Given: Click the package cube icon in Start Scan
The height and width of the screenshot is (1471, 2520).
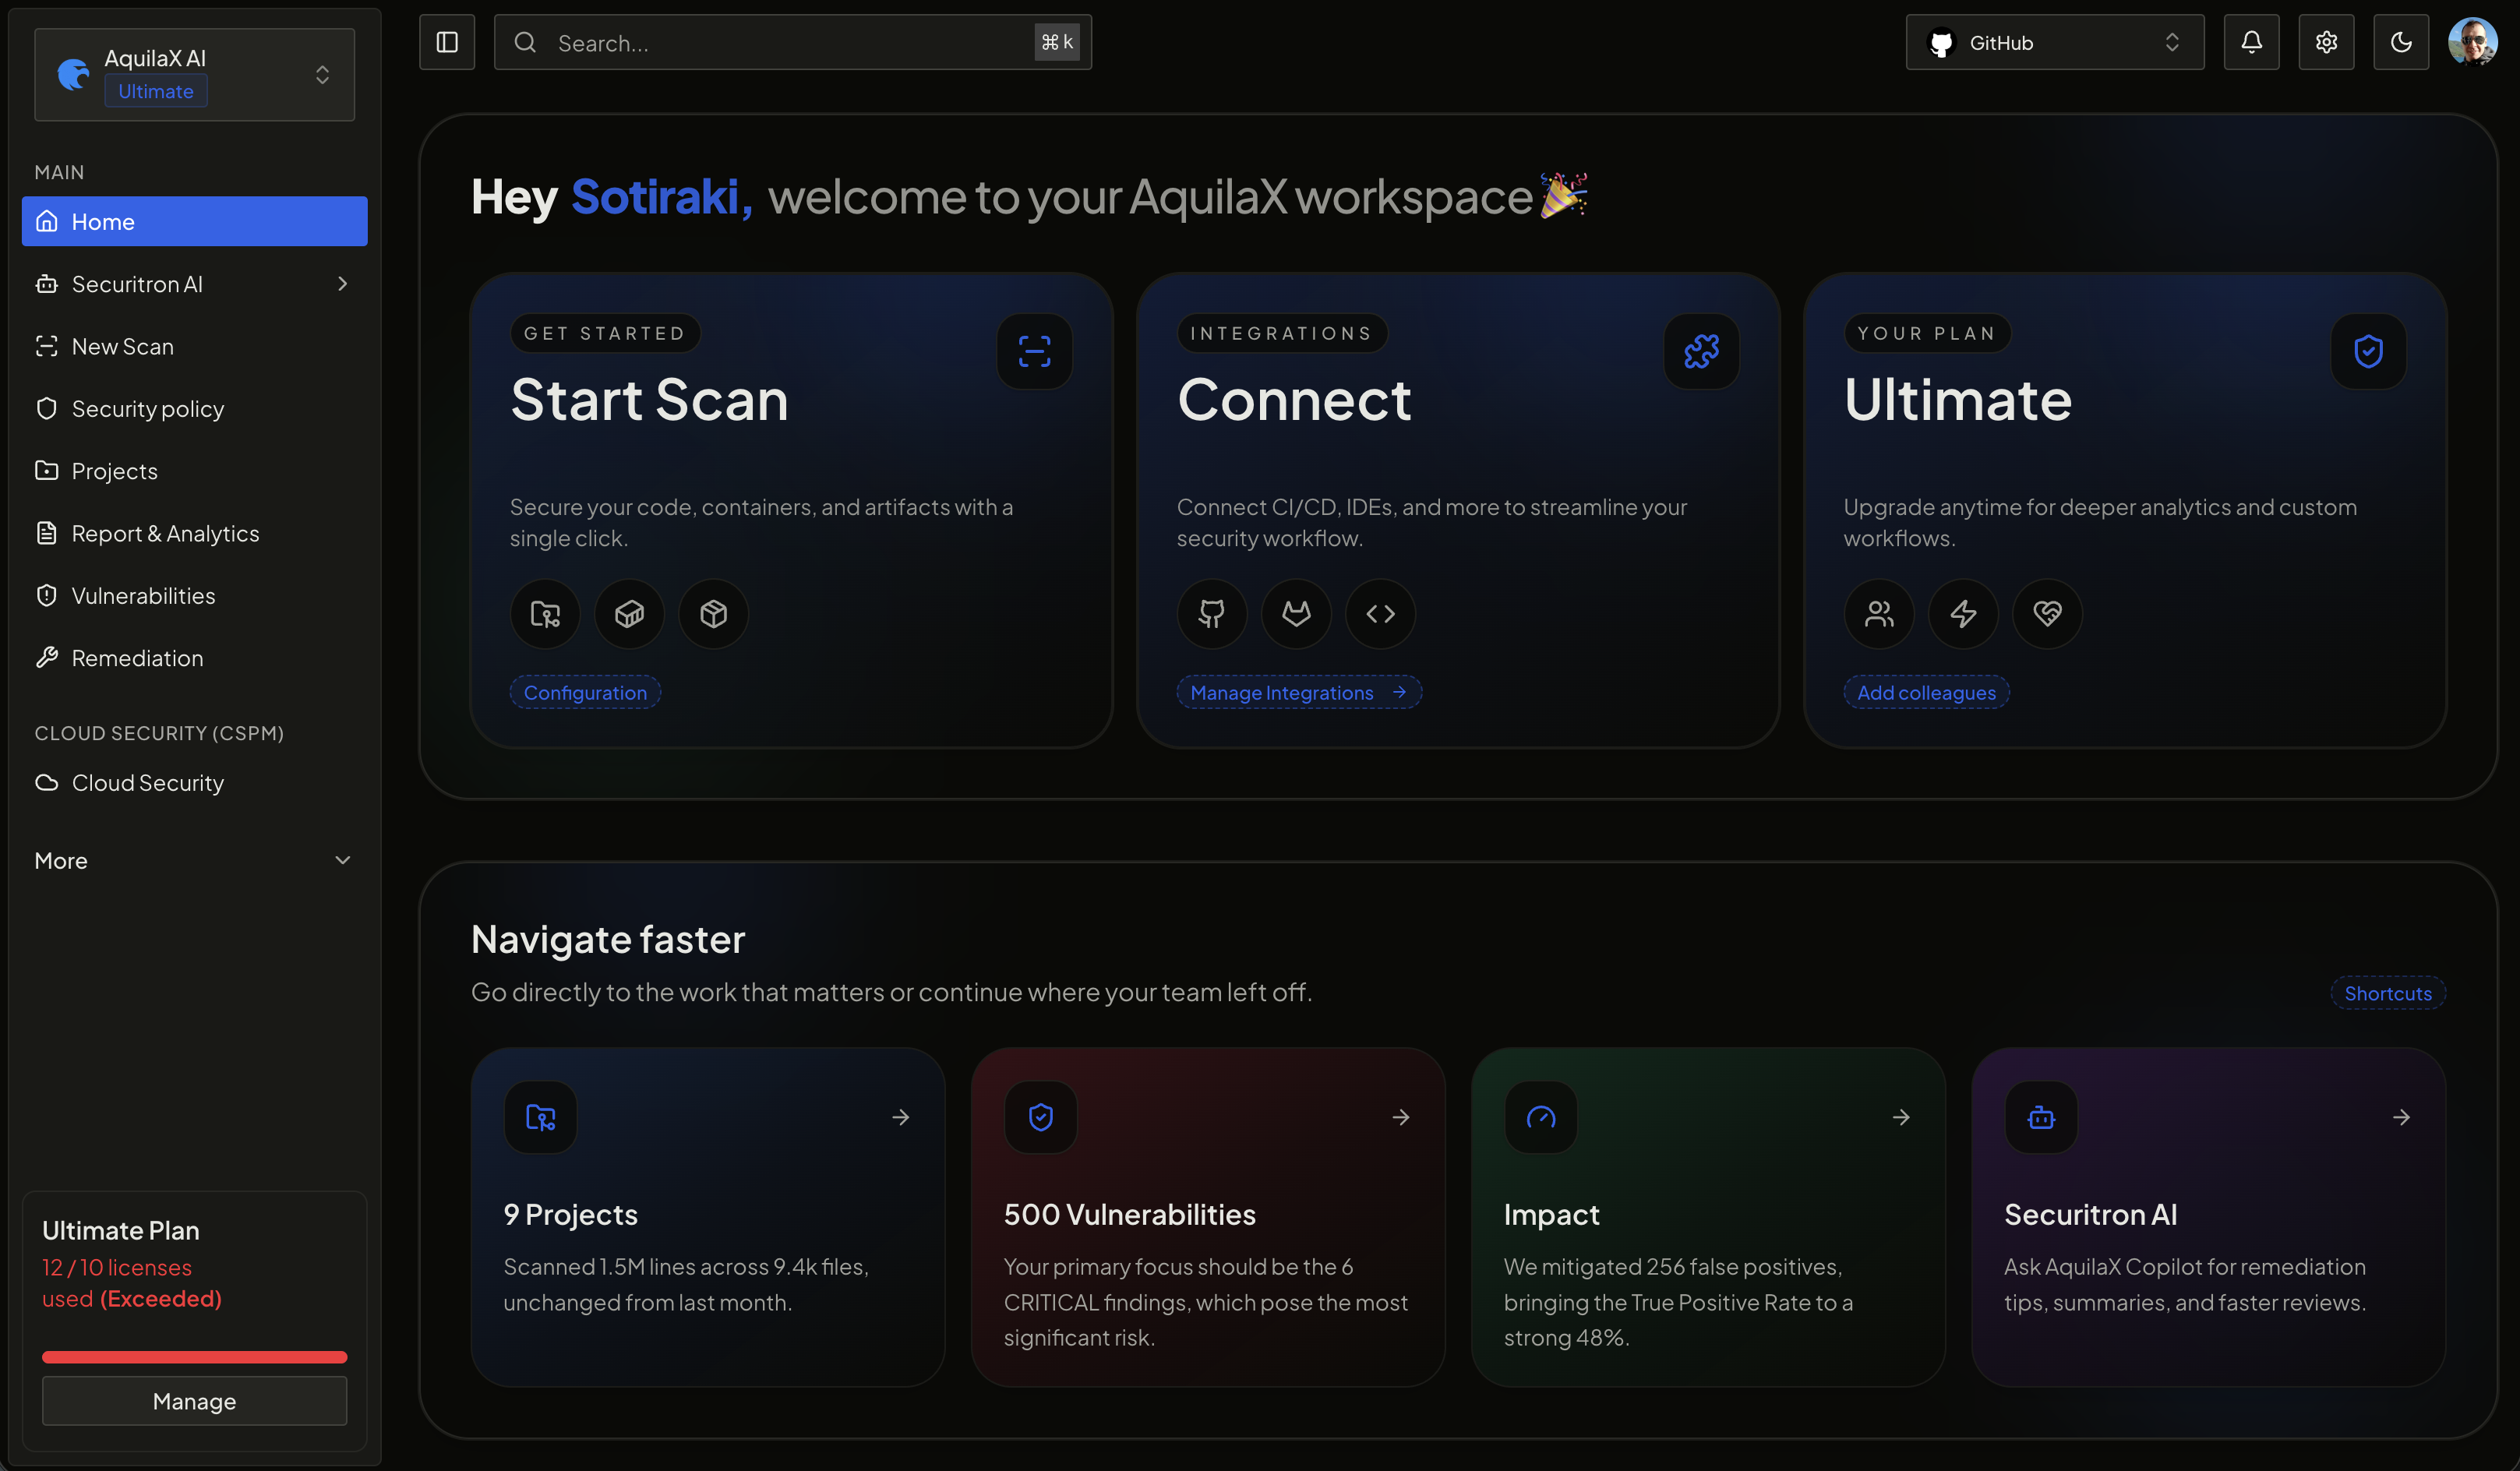Looking at the screenshot, I should pyautogui.click(x=713, y=613).
